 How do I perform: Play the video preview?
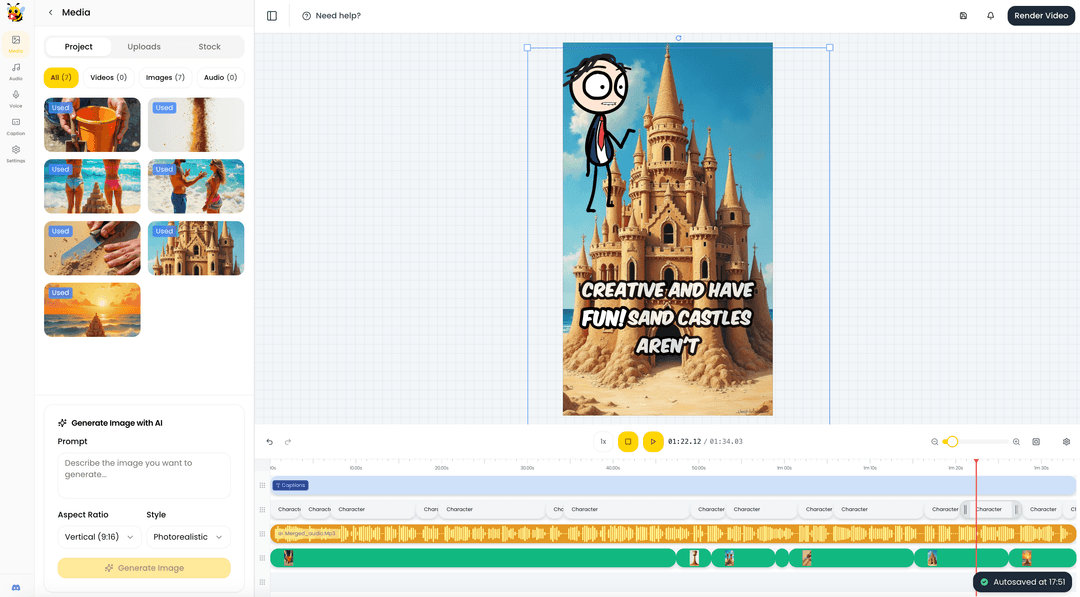653,442
